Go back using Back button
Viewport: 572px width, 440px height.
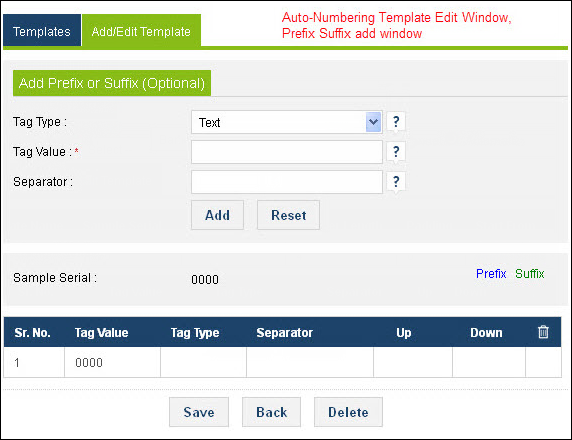pos(271,412)
